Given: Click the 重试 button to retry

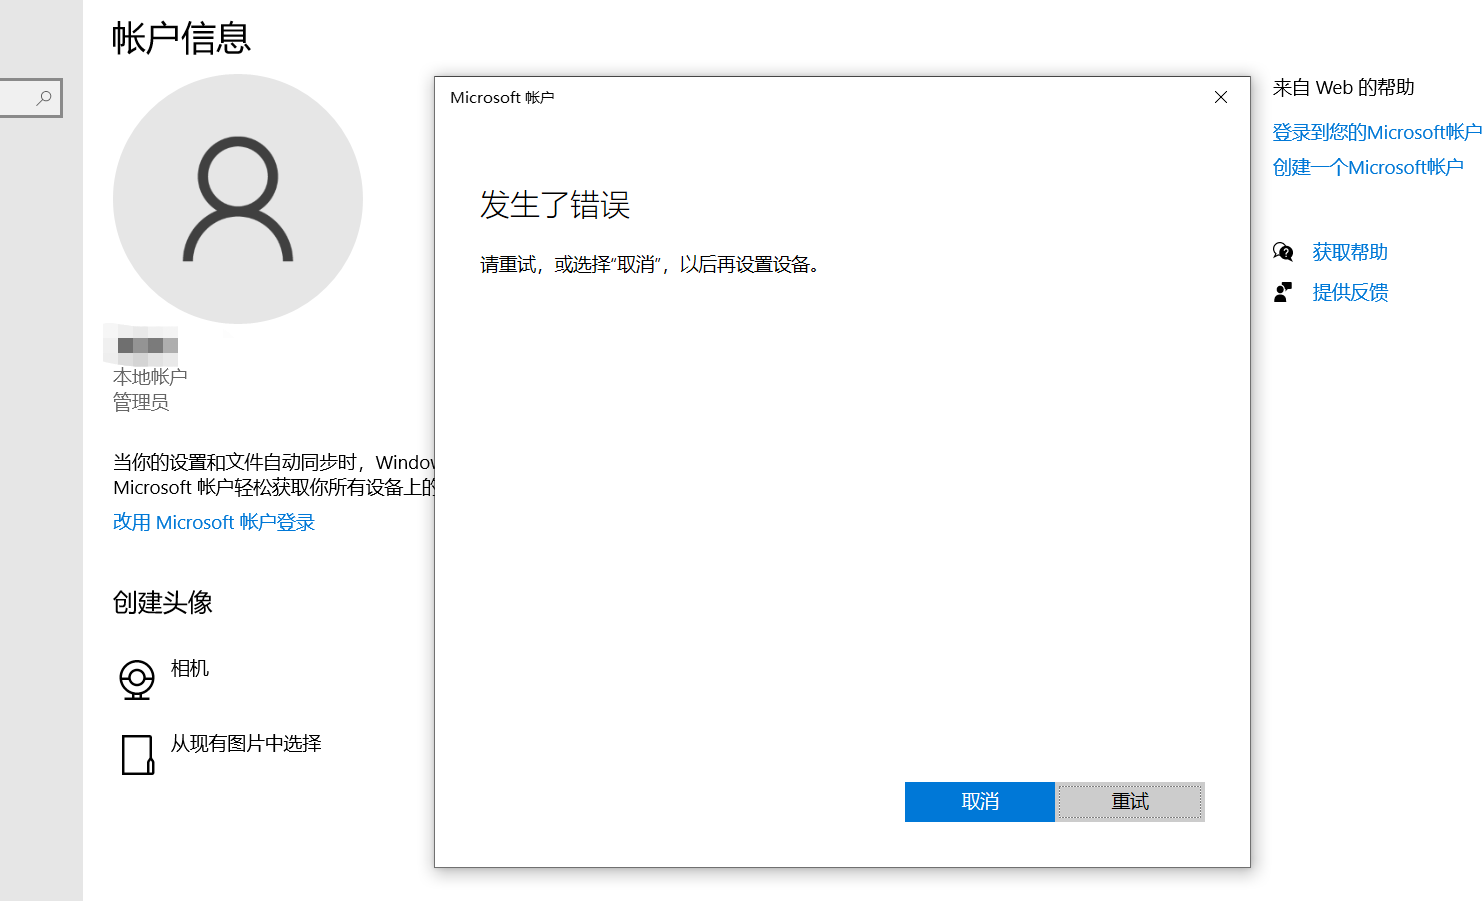Looking at the screenshot, I should point(1130,802).
